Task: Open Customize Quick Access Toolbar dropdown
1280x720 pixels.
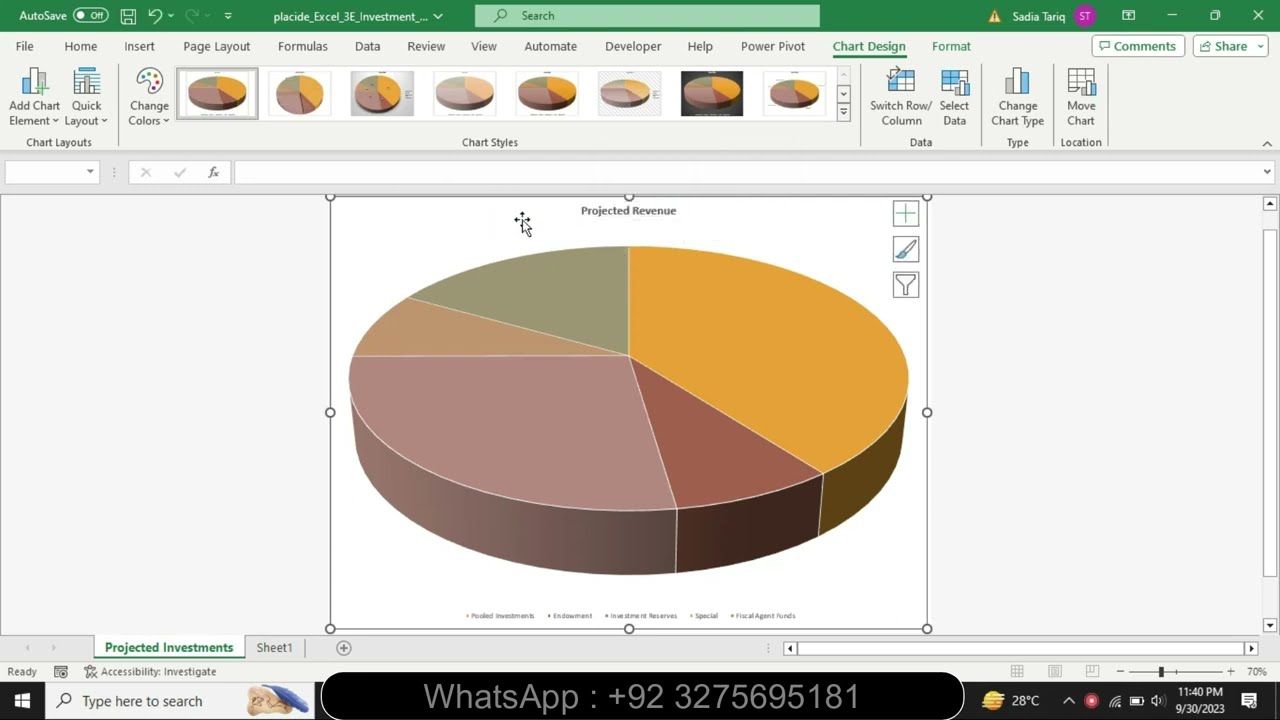Action: (x=228, y=16)
